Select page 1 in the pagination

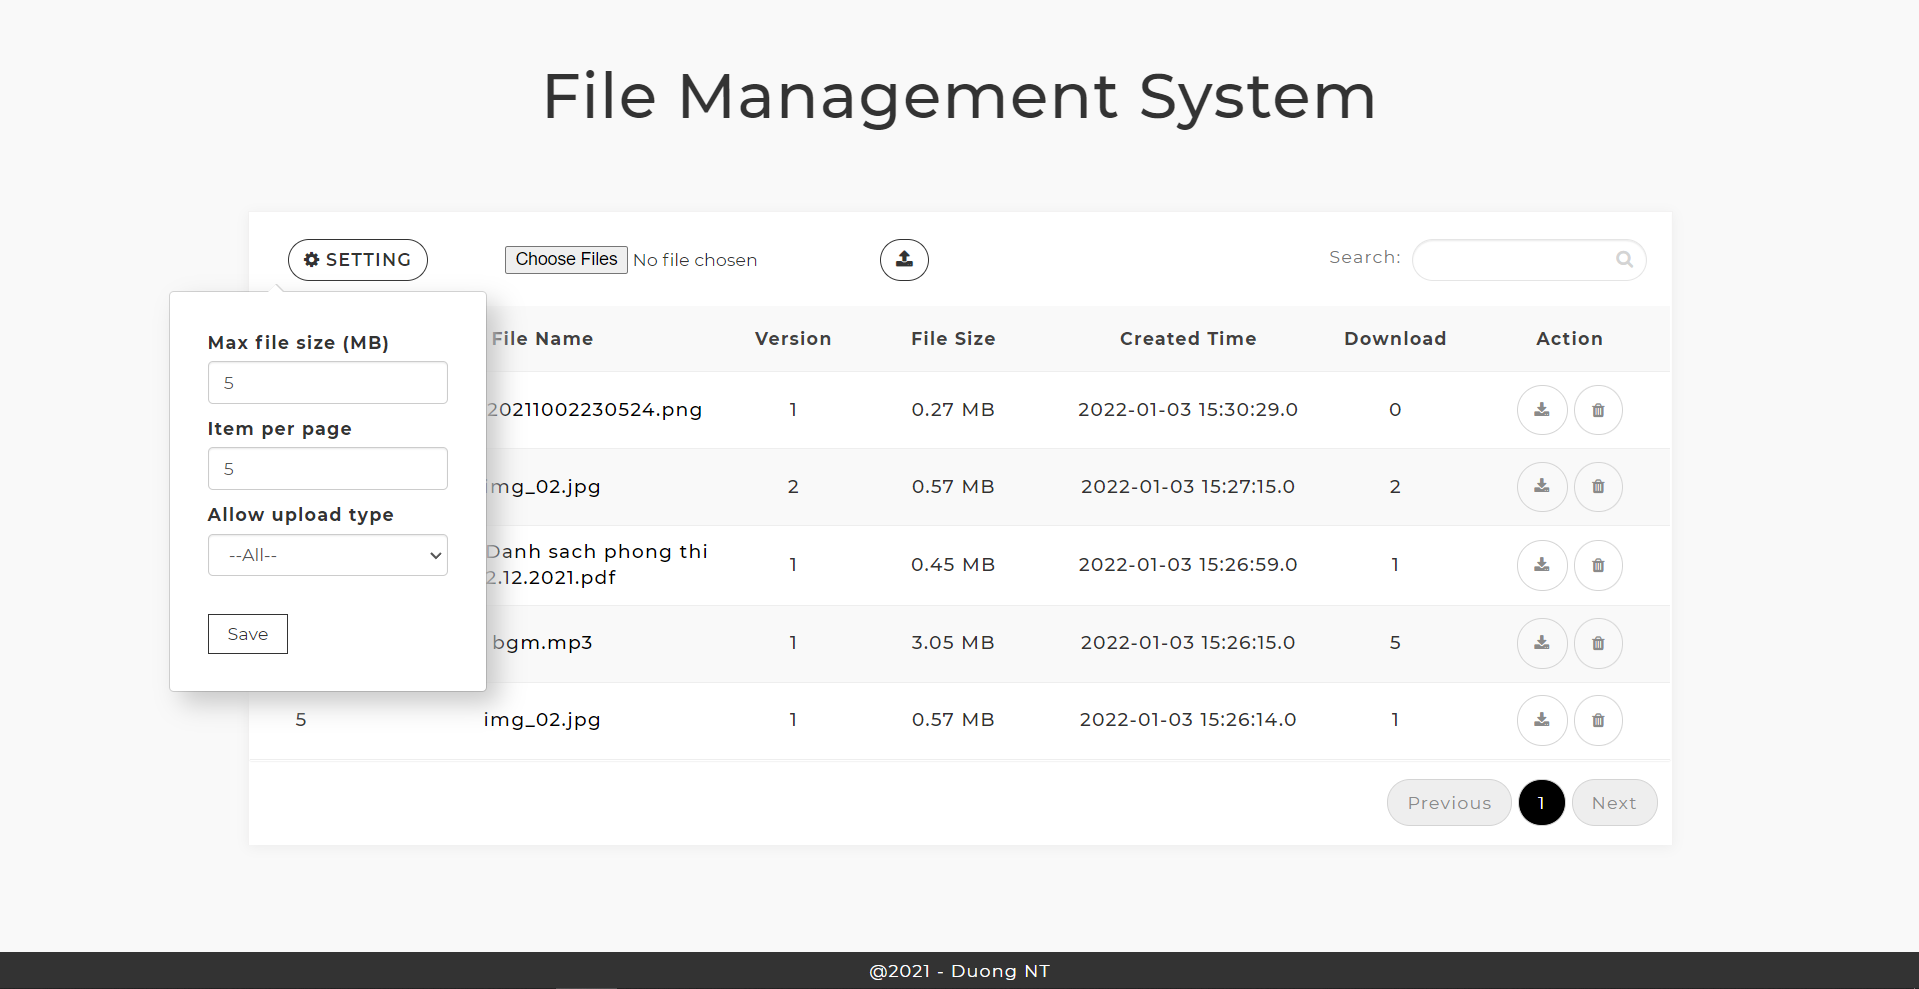point(1541,802)
